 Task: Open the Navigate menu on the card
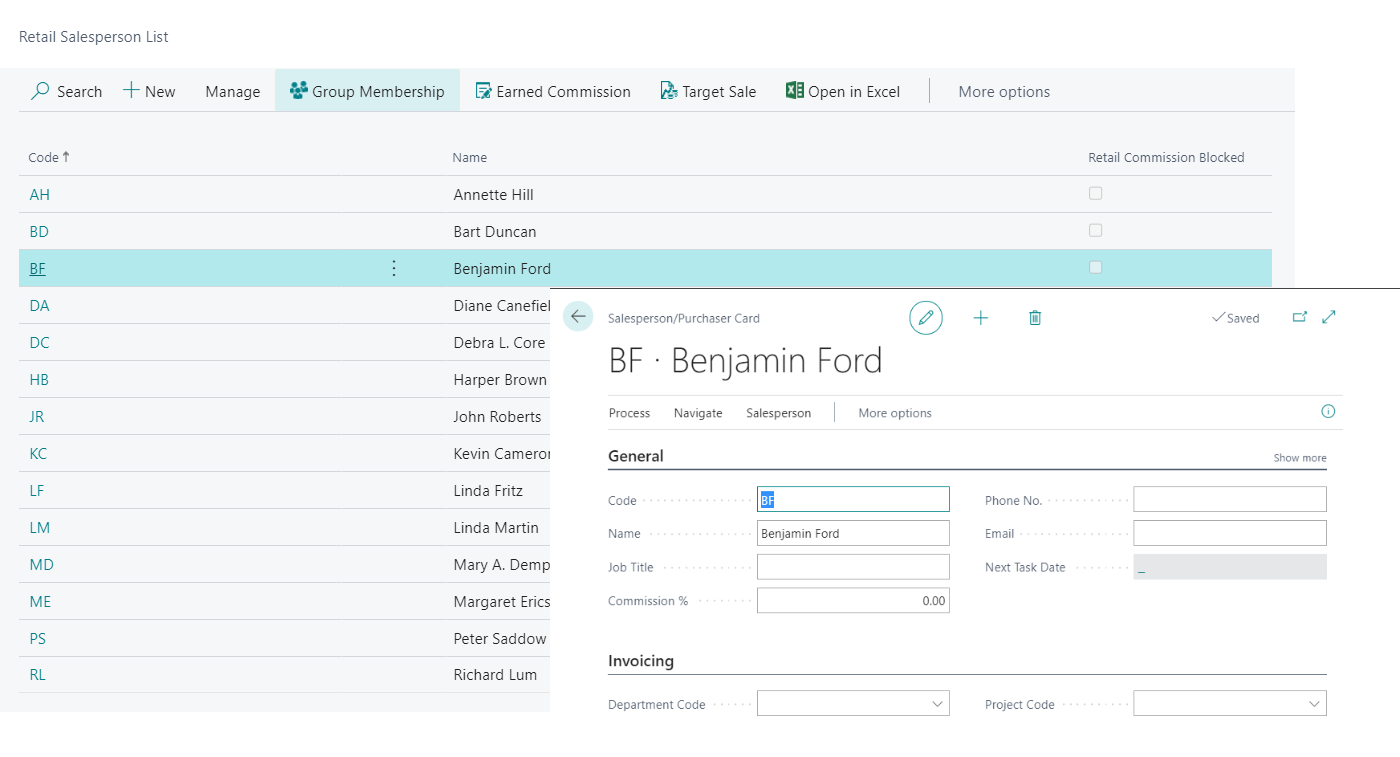(x=698, y=413)
